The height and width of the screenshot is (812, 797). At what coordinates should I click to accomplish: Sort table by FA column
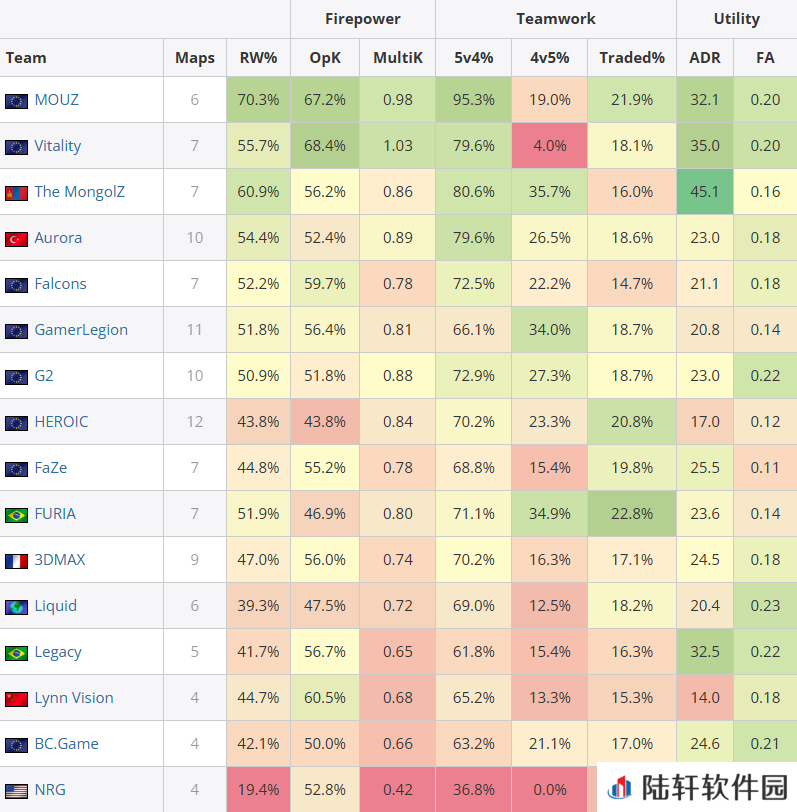point(765,57)
